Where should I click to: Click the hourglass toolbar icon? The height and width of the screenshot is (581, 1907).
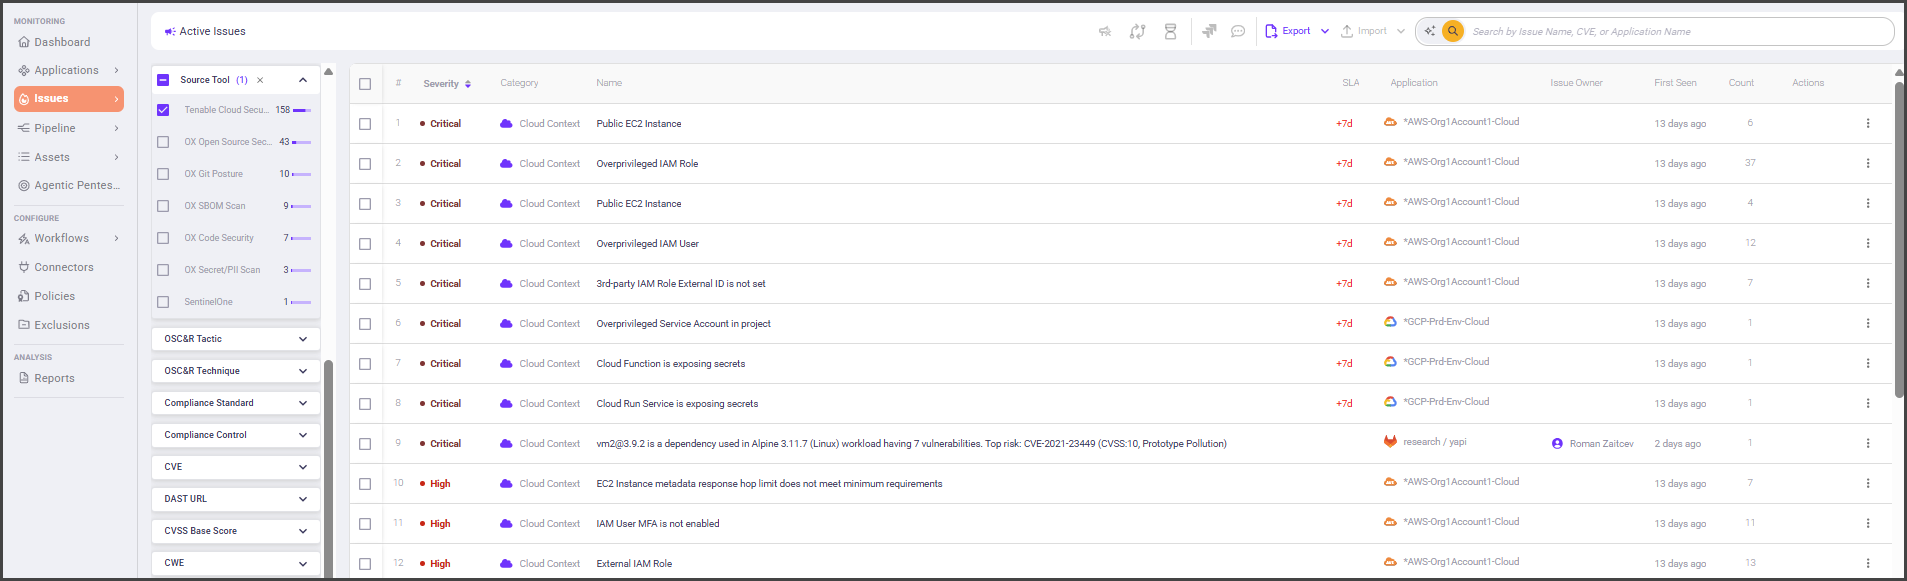click(1170, 31)
